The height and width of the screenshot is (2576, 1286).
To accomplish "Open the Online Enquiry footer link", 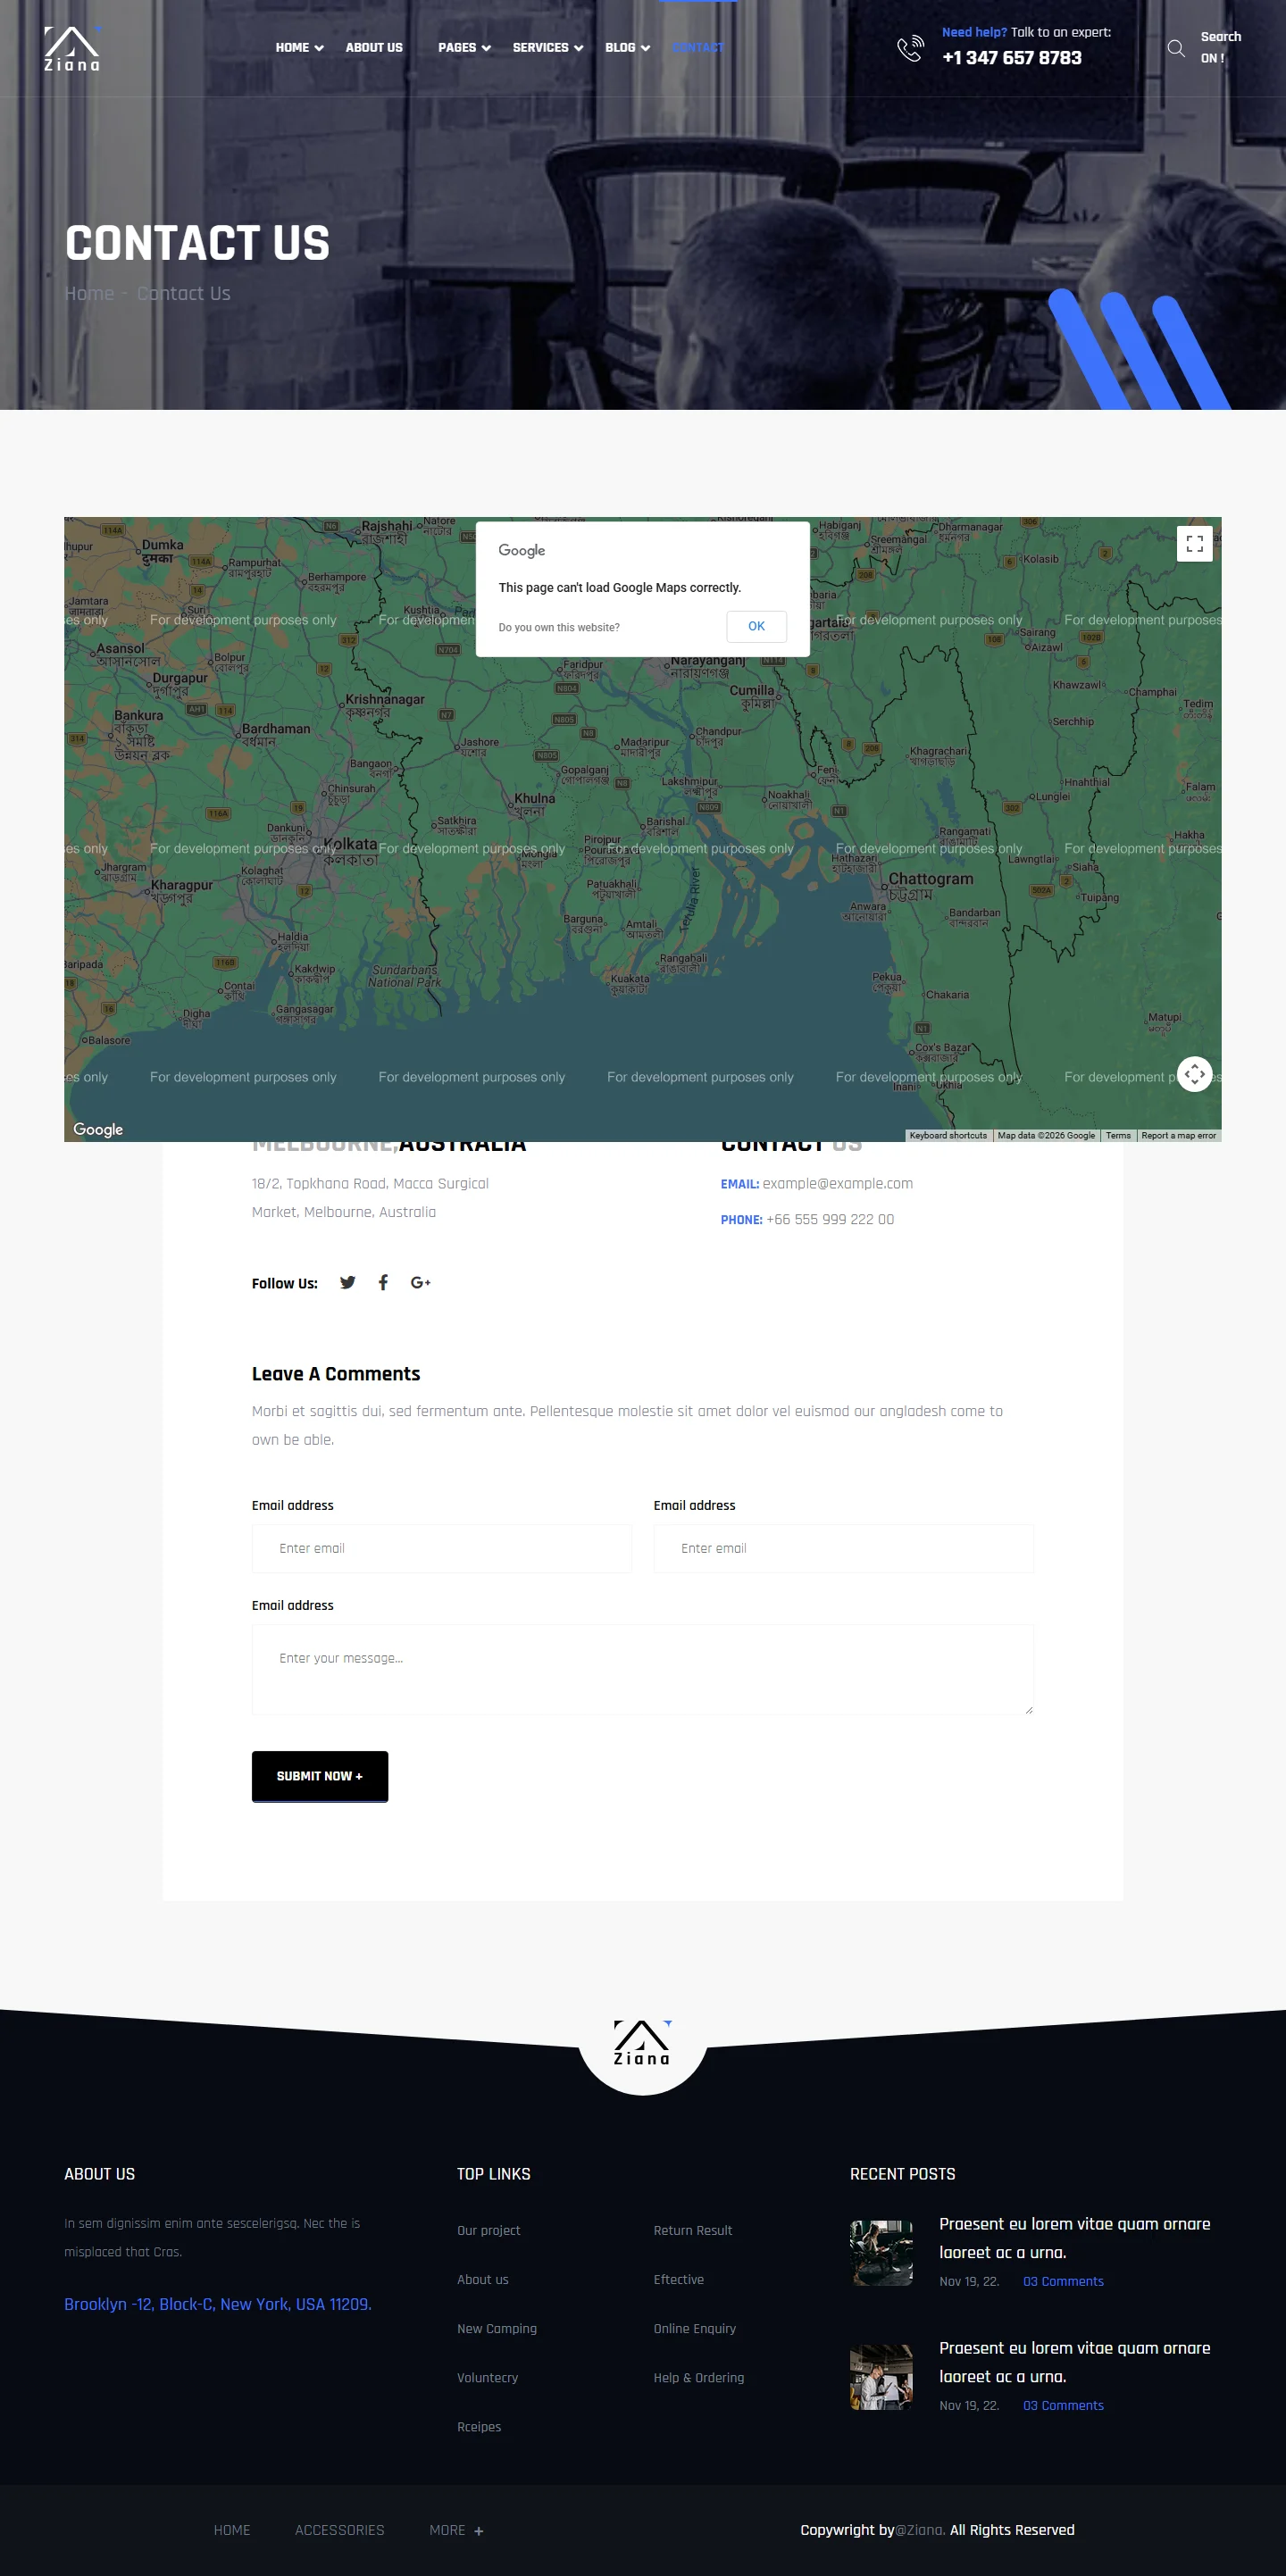I will [x=694, y=2329].
